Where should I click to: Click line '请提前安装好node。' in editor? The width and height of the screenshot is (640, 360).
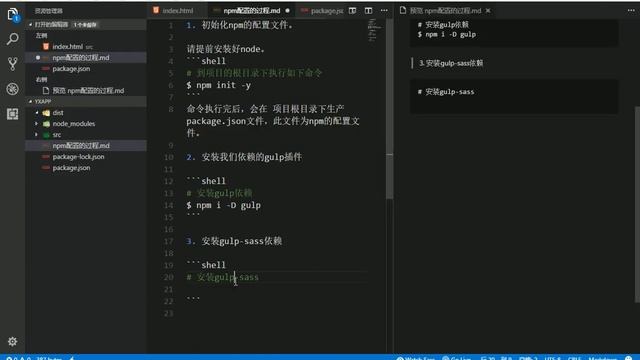click(226, 49)
